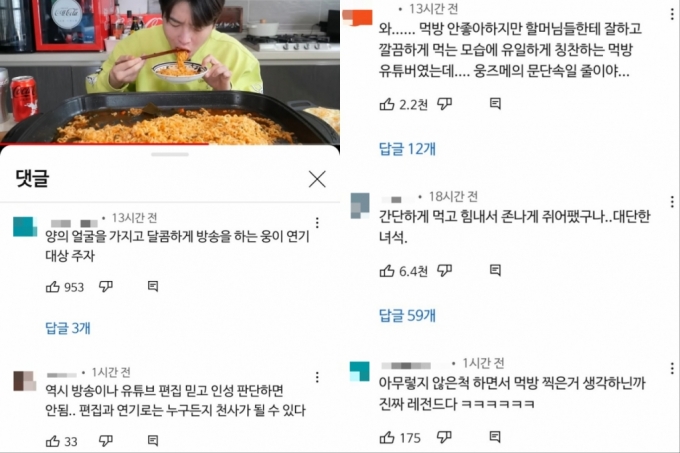Open teal avatar of the 1시간 전 commenter
This screenshot has height=453, width=680.
pyautogui.click(x=360, y=371)
